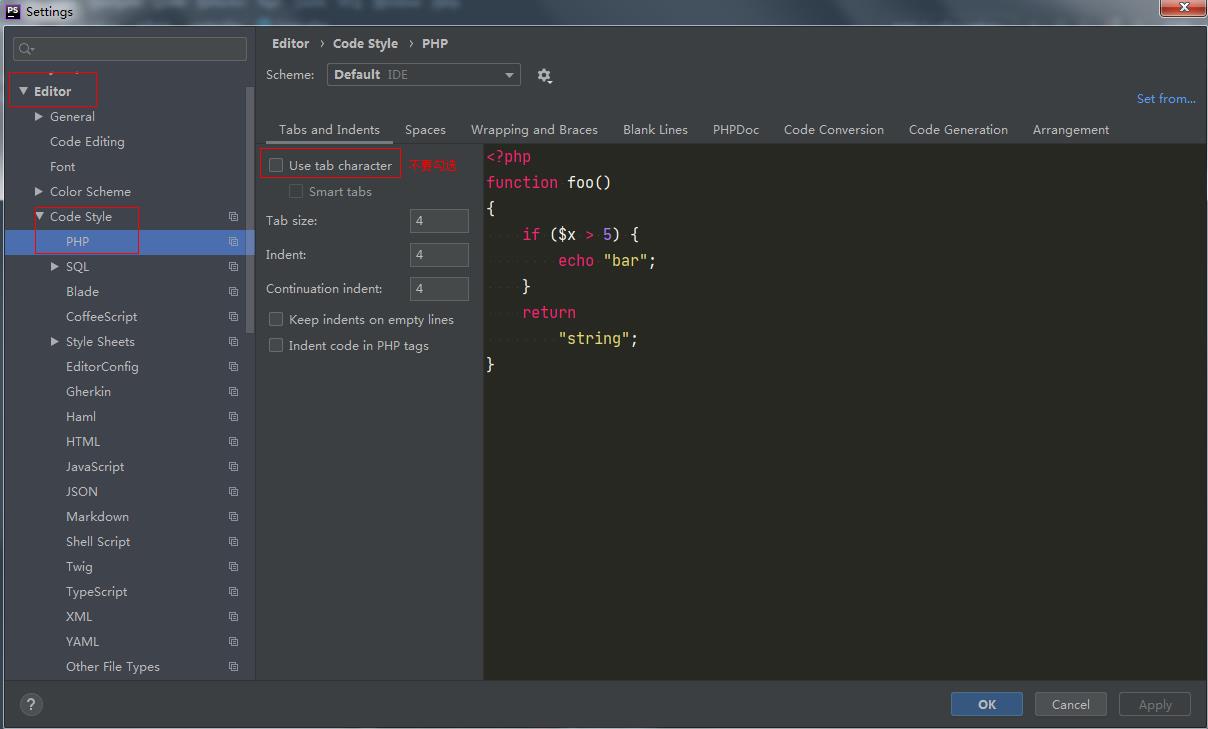
Task: Expand the Color Scheme node
Action: pos(39,192)
